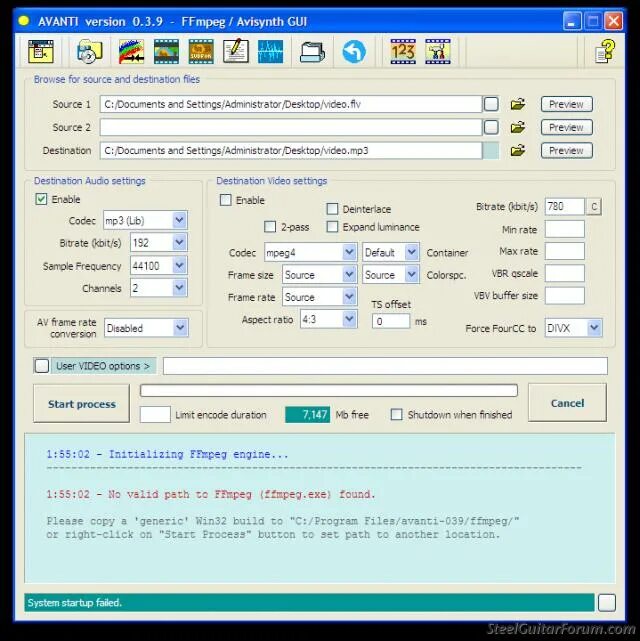Click the User VIDEO options > button
Viewport: 640px width, 641px height.
click(103, 365)
